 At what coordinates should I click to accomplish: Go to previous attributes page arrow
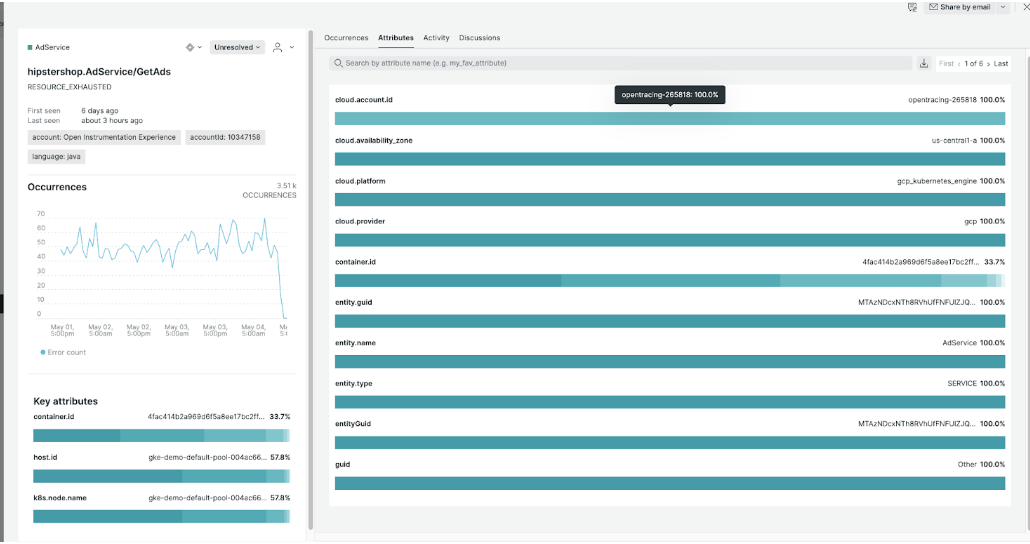960,64
